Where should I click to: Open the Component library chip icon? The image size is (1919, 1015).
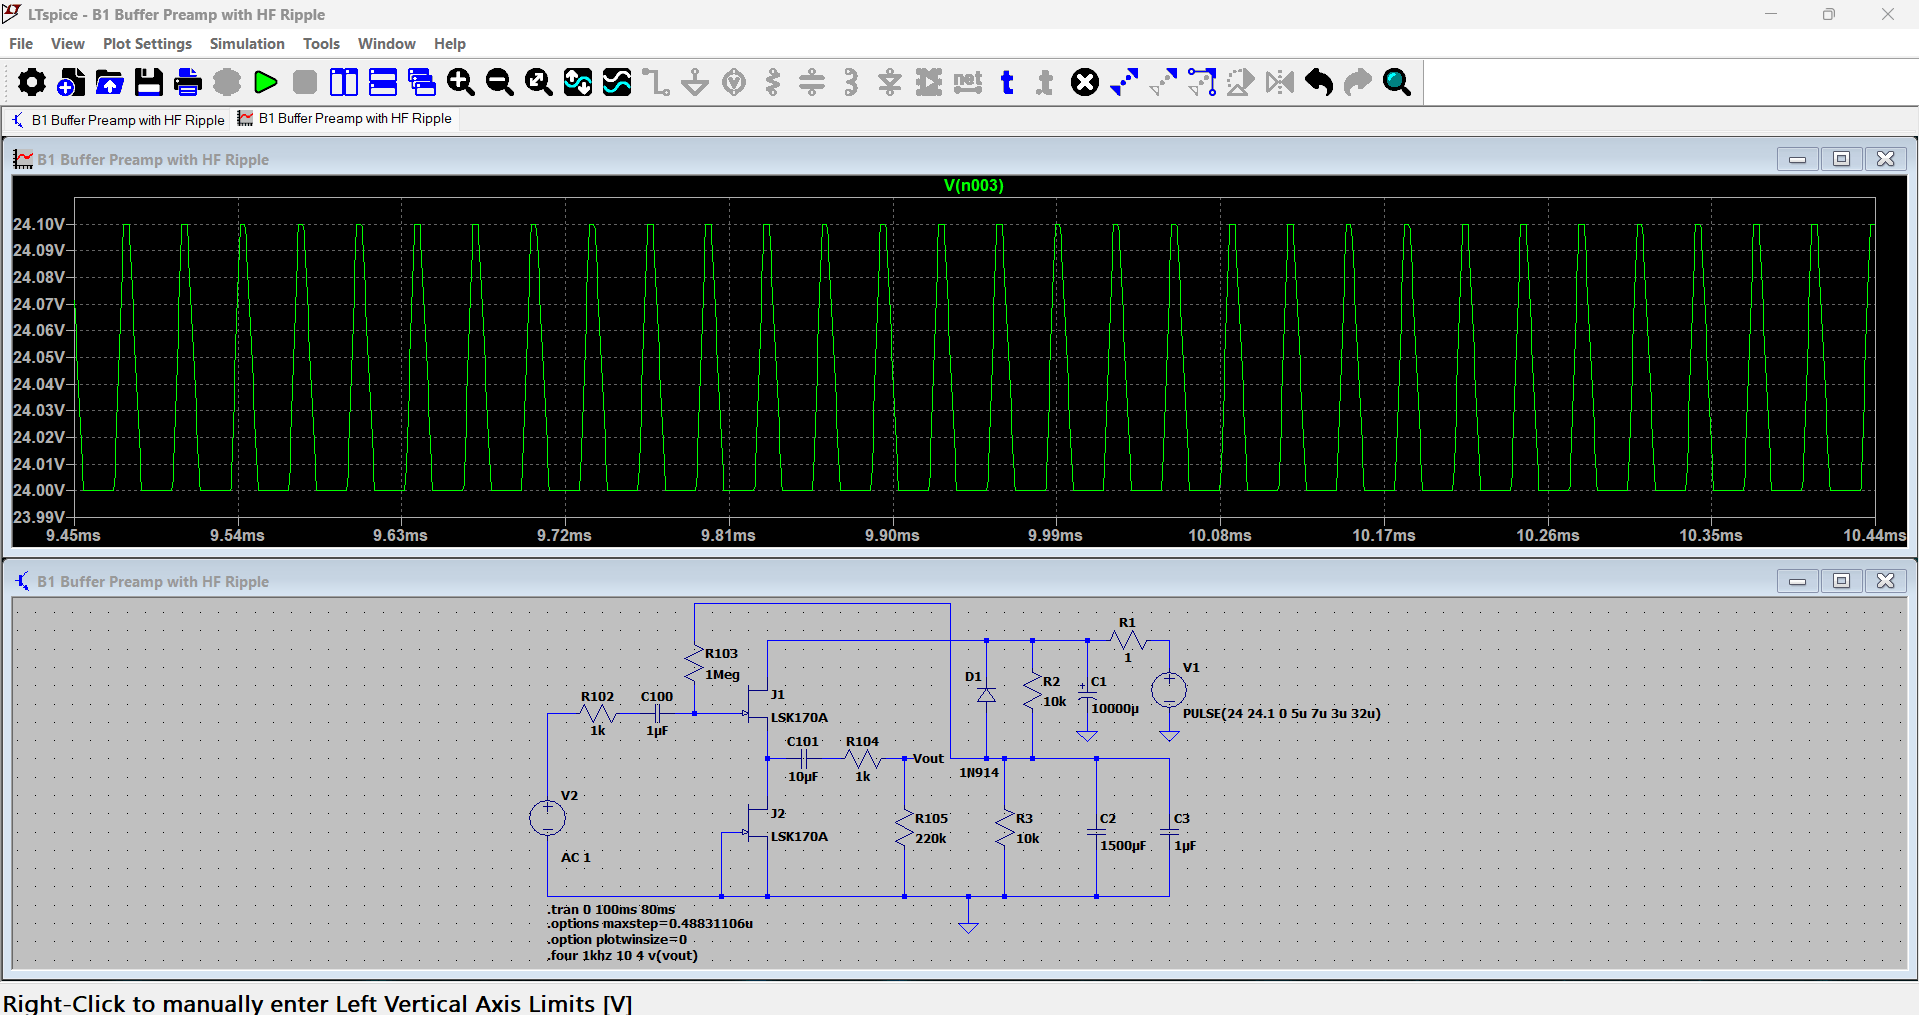[x=929, y=82]
